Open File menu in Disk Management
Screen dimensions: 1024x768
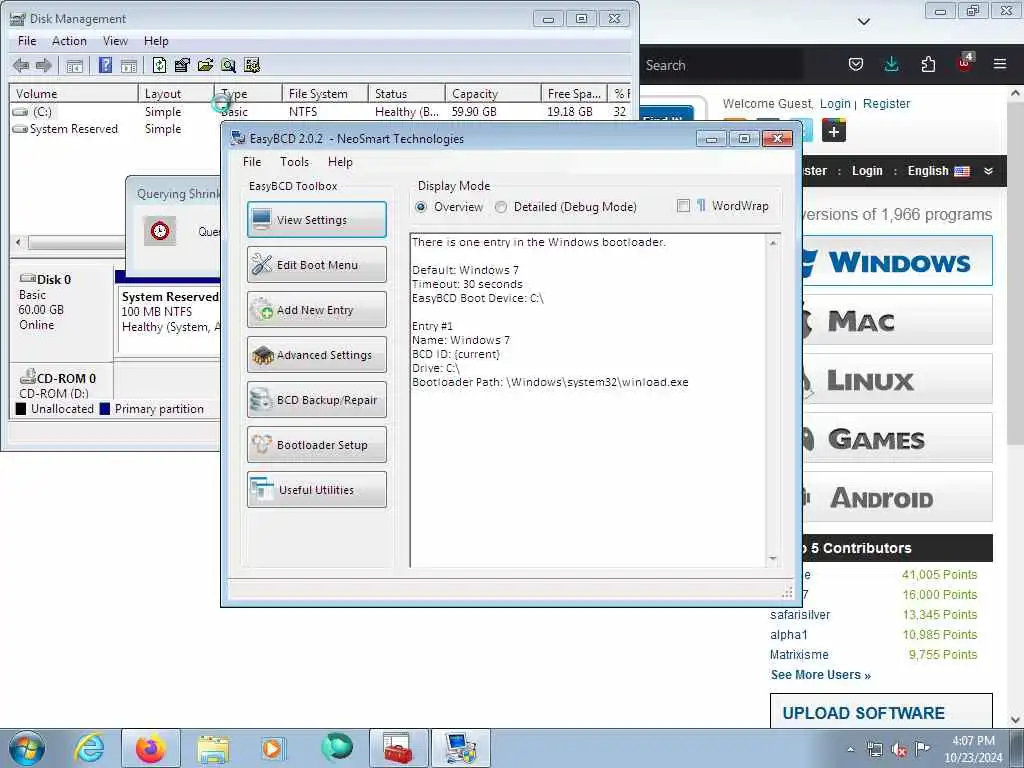(x=27, y=40)
